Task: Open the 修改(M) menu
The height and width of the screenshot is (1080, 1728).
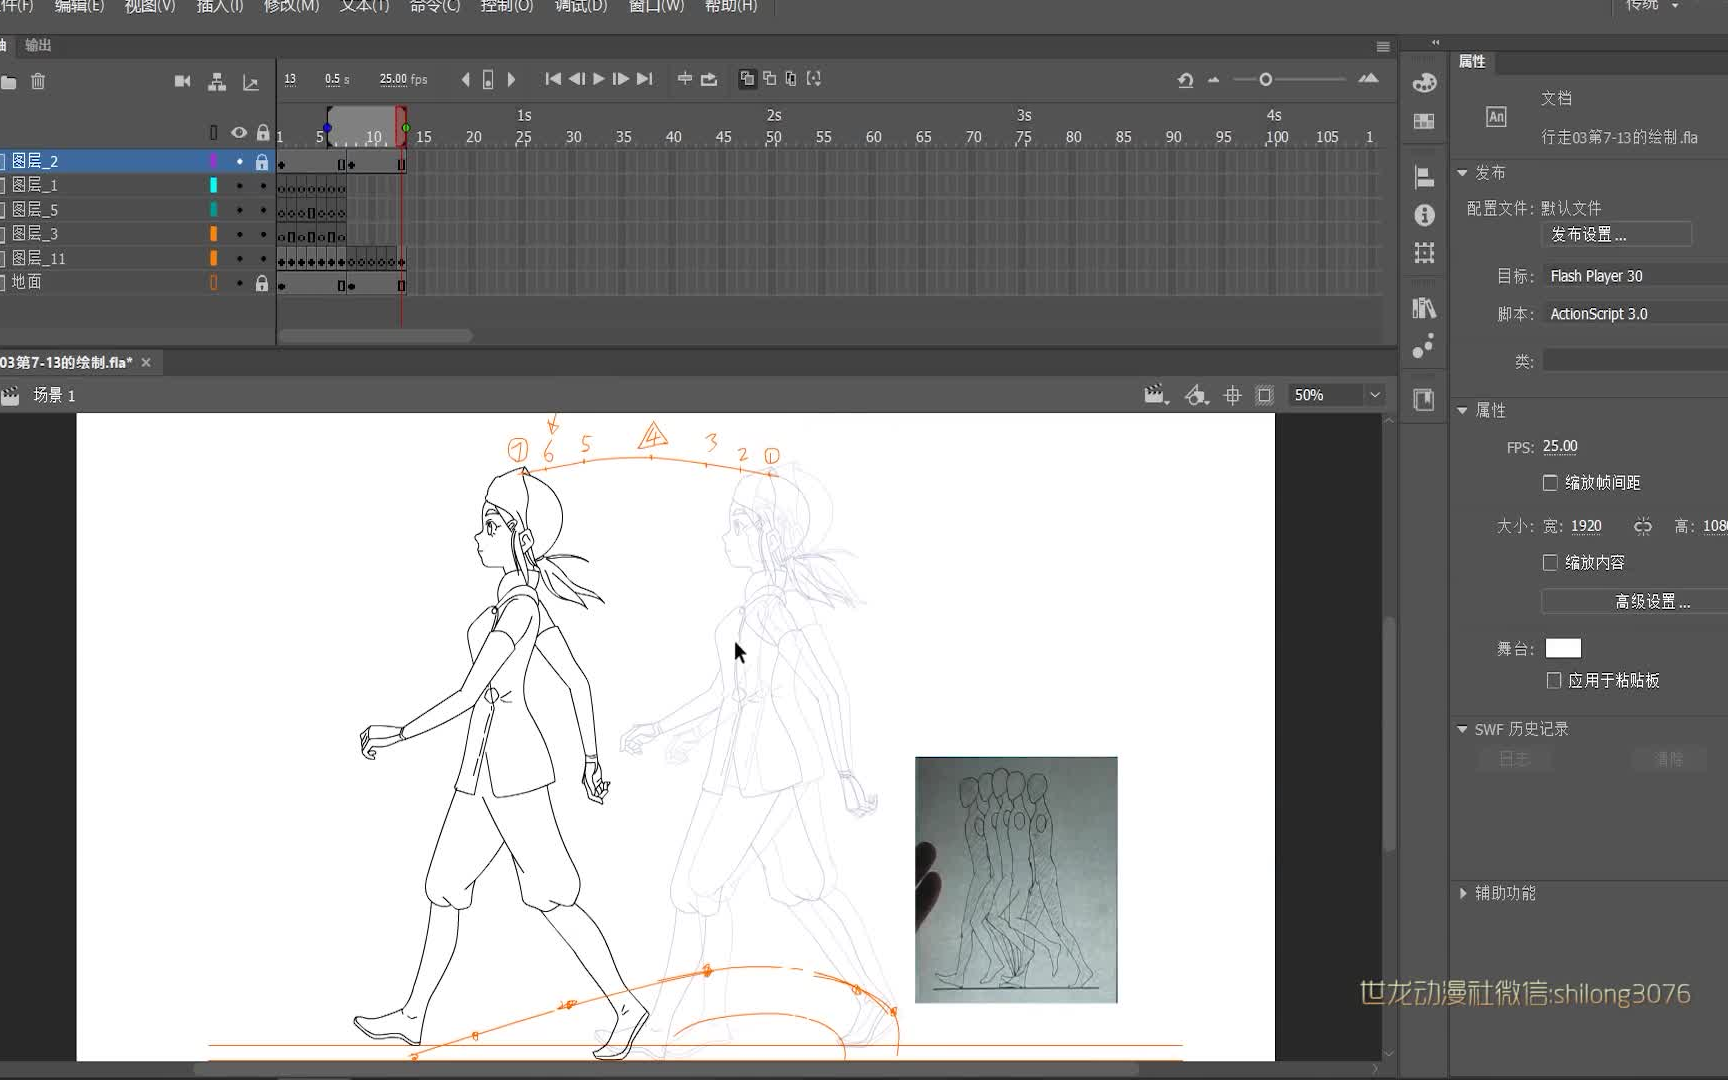Action: (x=291, y=7)
